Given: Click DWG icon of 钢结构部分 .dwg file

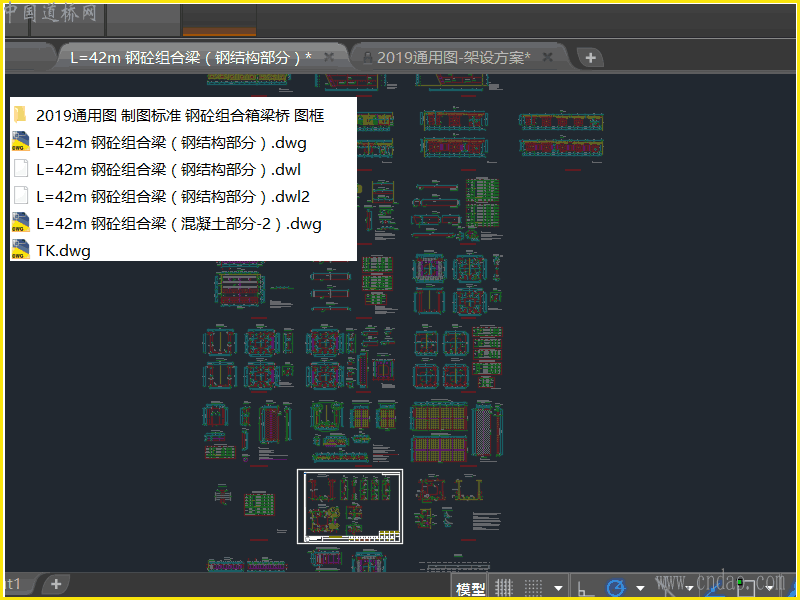Looking at the screenshot, I should [20, 142].
